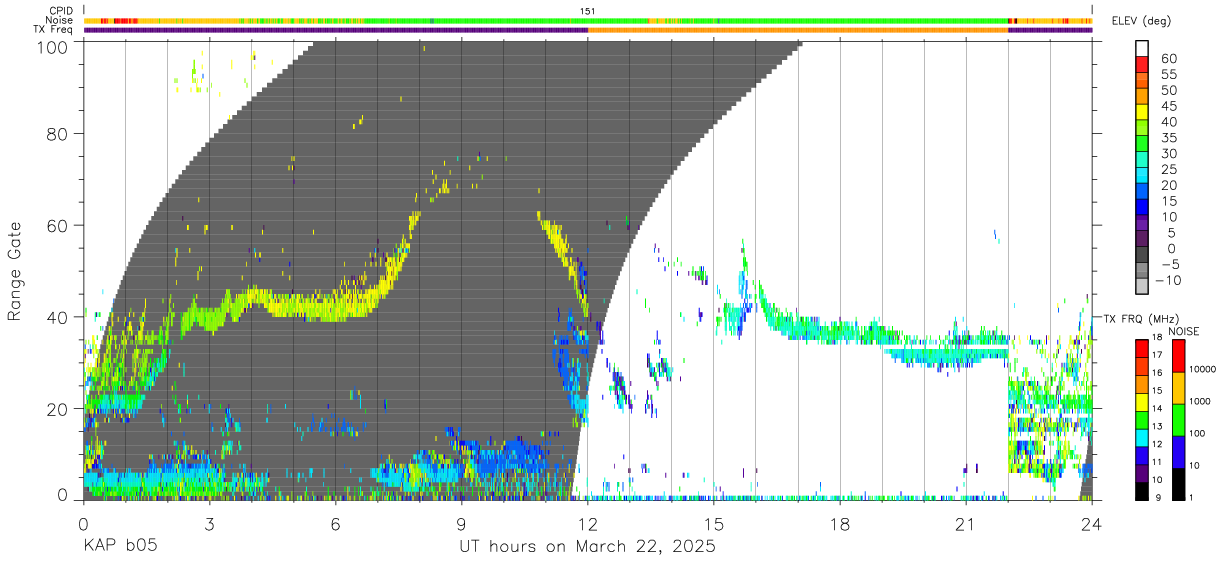Viewport: 1228px width, 567px height.
Task: Click the red 55-60 elevation color block
Action: 1143,67
